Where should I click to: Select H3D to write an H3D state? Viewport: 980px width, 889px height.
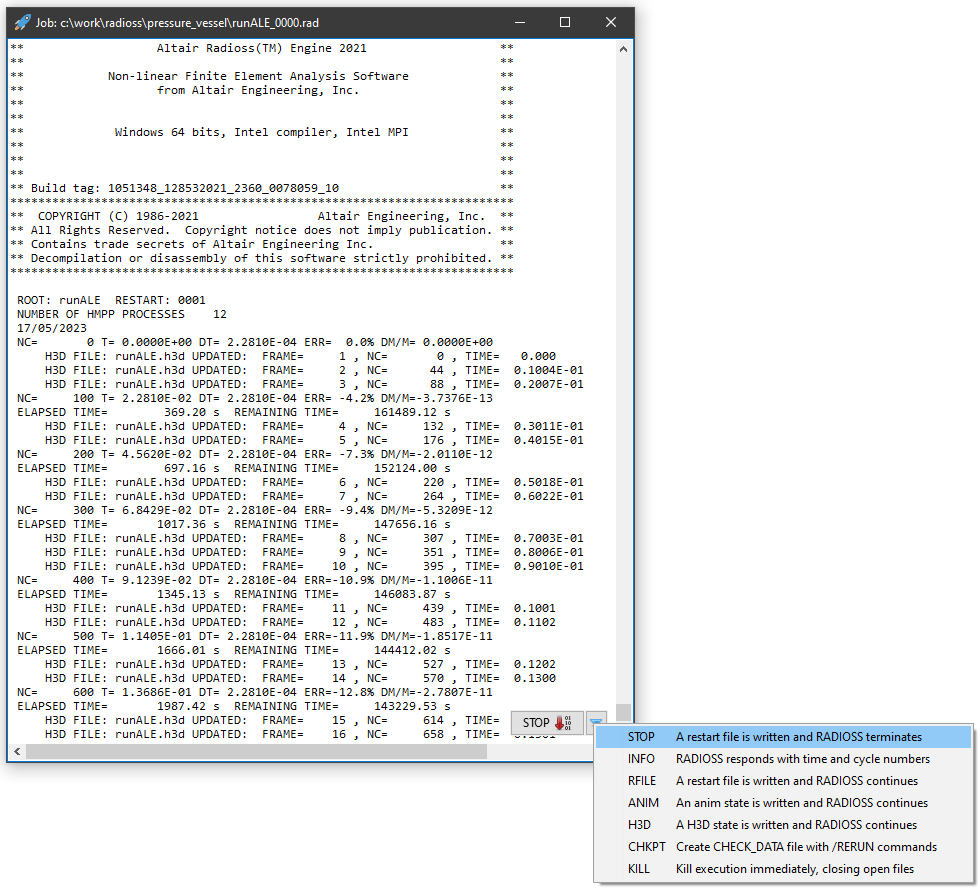coord(783,825)
